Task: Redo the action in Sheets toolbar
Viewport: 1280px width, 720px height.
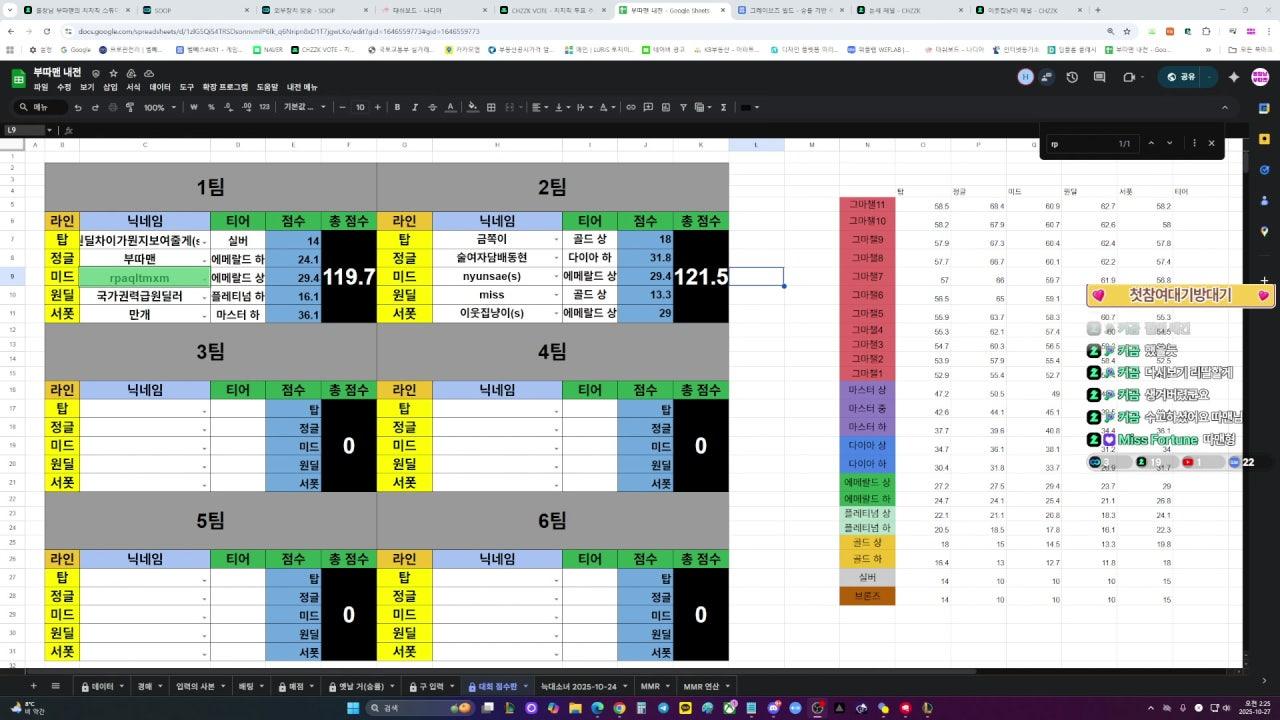Action: pos(96,107)
